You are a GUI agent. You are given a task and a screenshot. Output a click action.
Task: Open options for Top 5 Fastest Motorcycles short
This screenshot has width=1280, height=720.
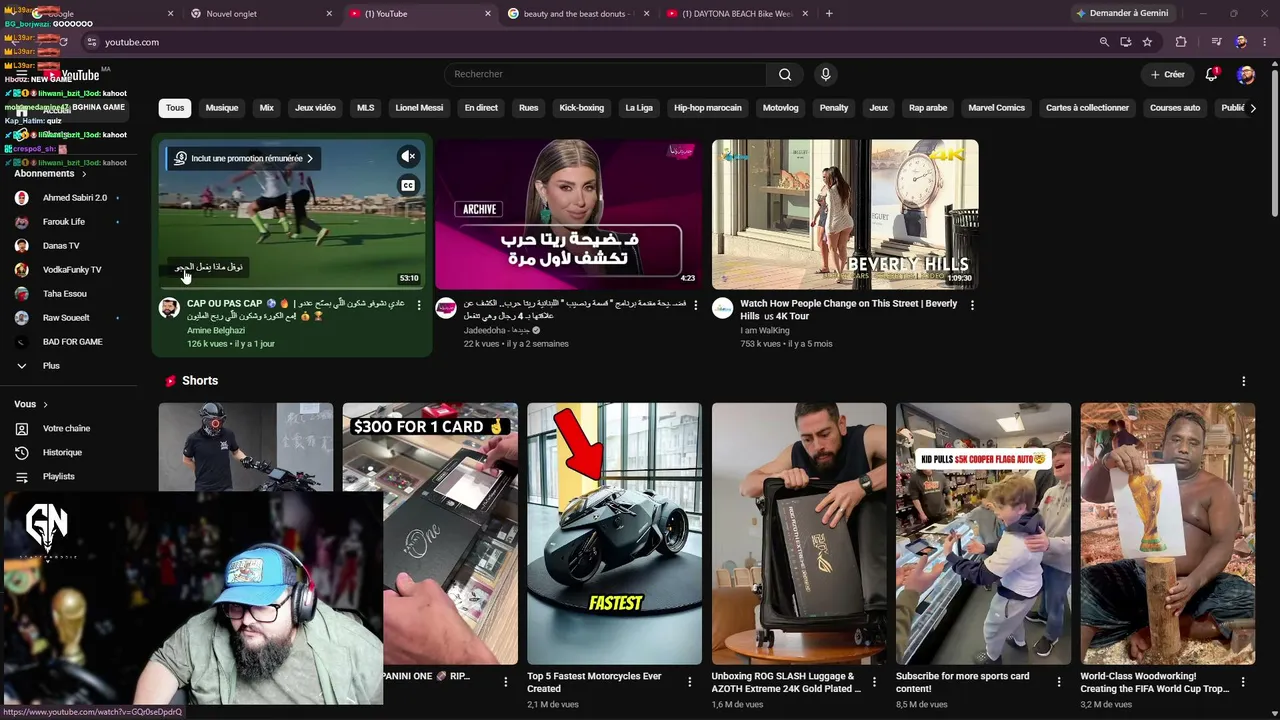[690, 682]
